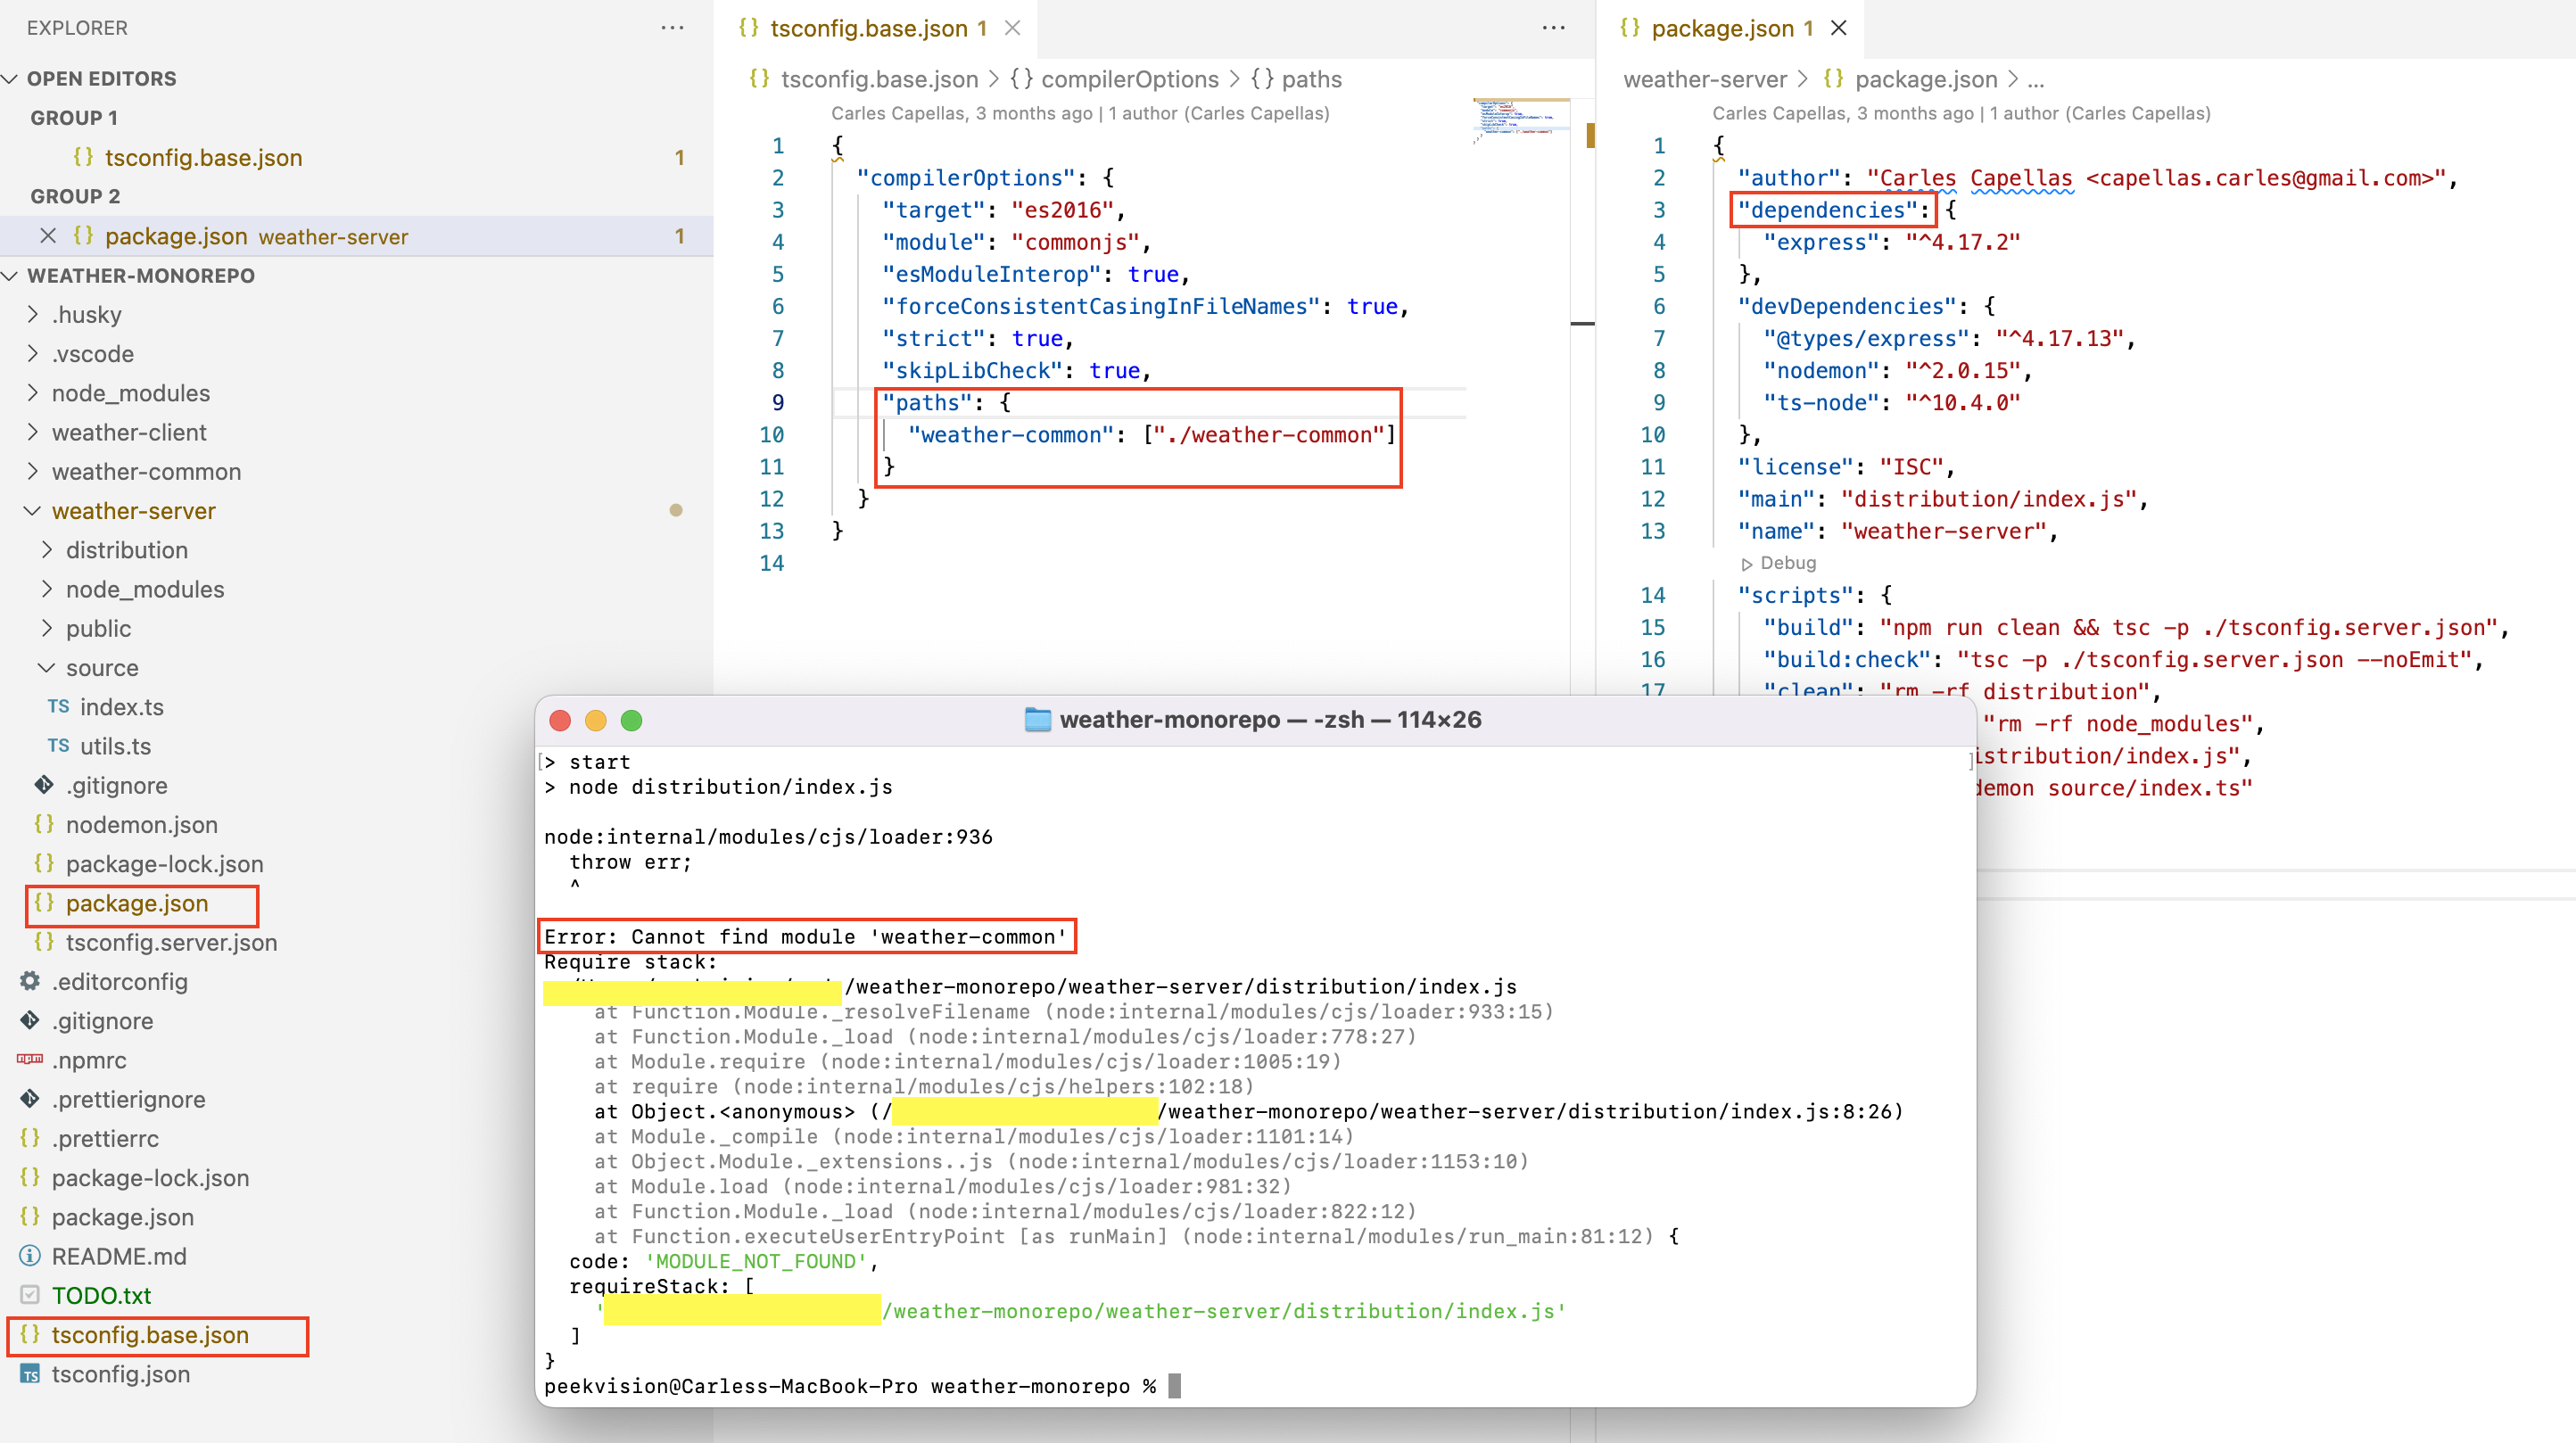Click terminal command prompt line
Image resolution: width=2576 pixels, height=1443 pixels.
pos(862,1386)
